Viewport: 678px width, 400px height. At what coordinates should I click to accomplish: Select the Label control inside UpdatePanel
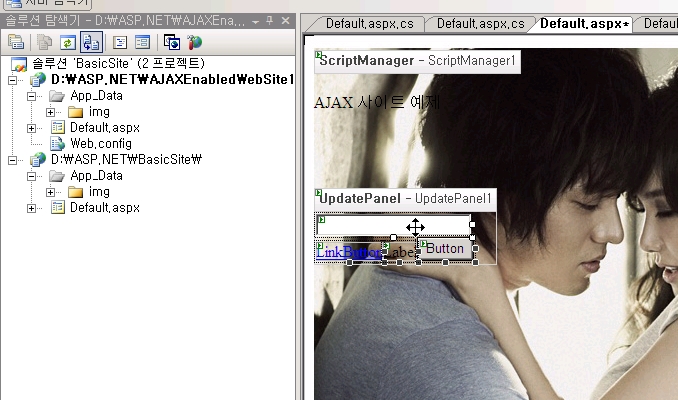(x=400, y=253)
